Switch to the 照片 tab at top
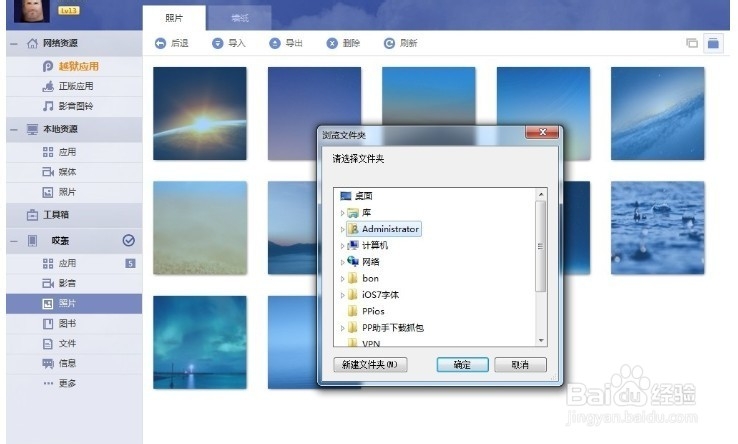738x444 pixels. tap(174, 18)
